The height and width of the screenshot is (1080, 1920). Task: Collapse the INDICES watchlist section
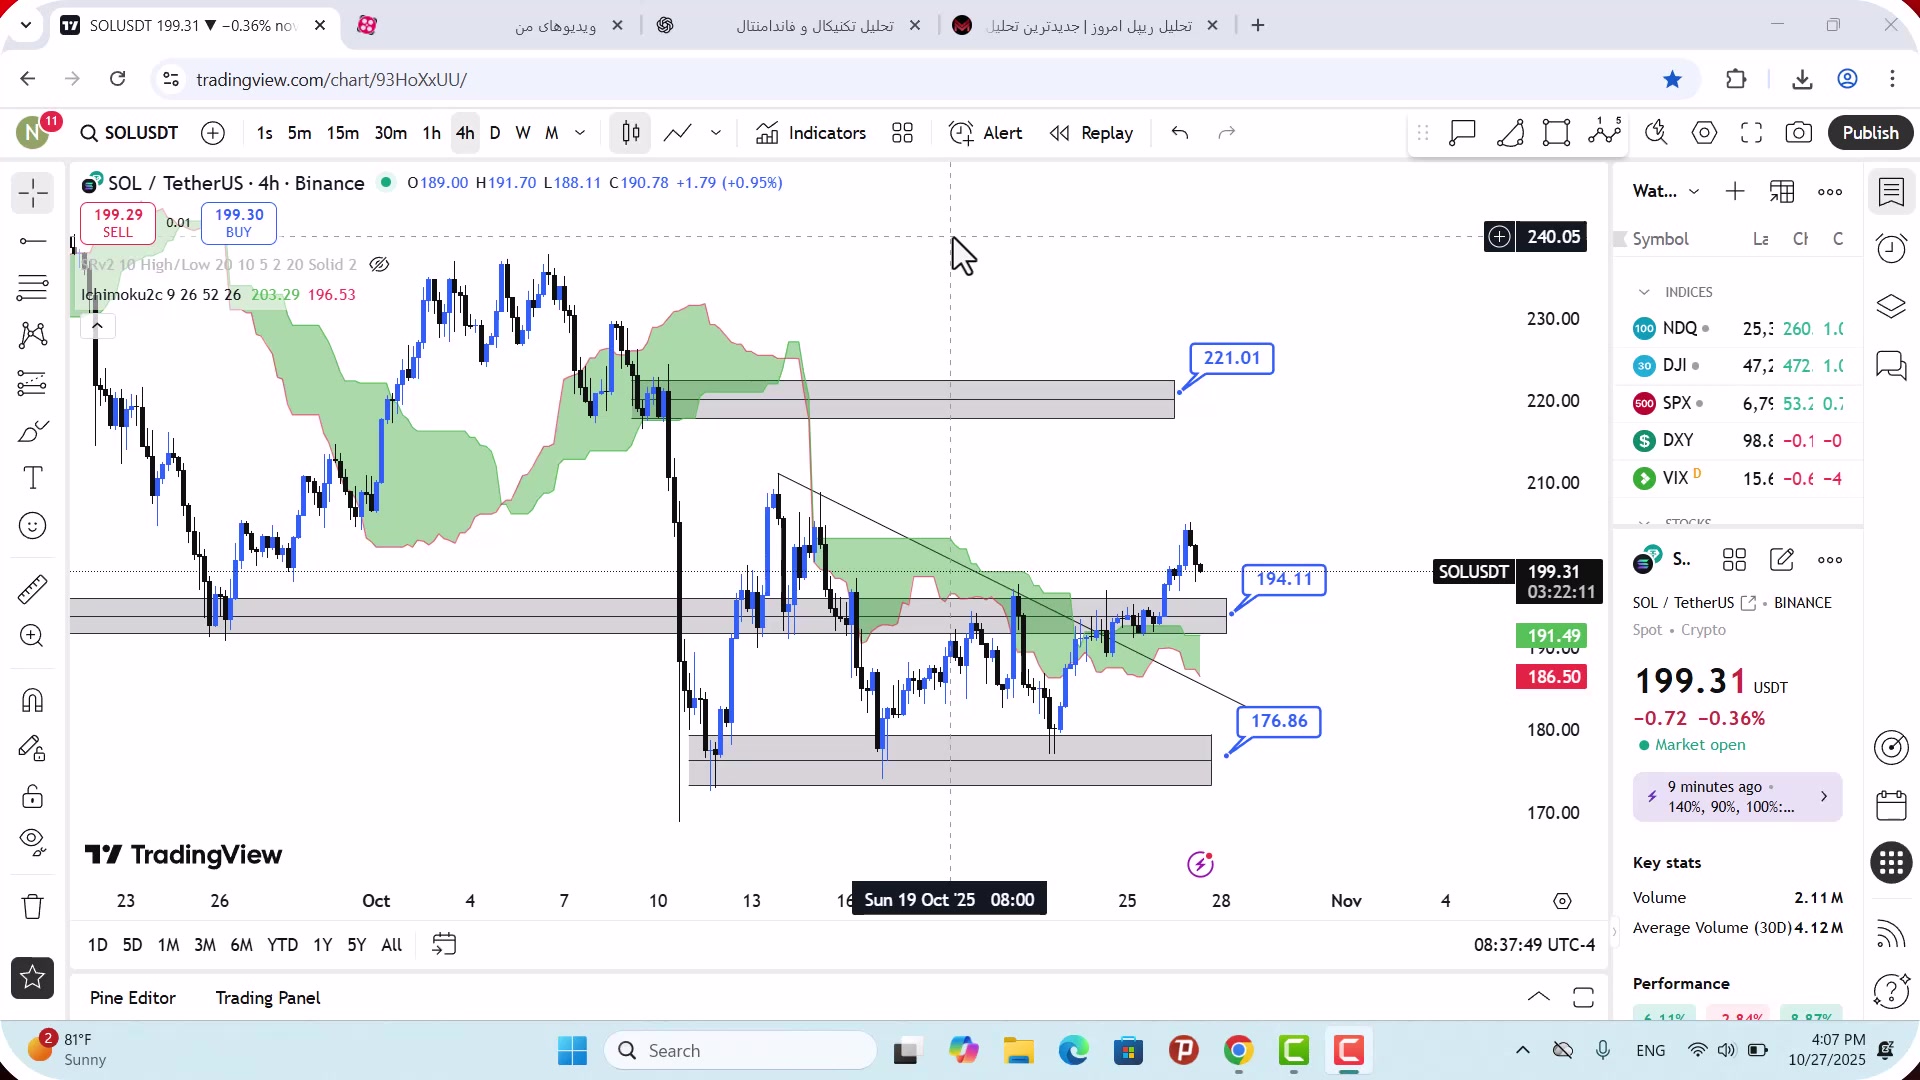pos(1644,292)
